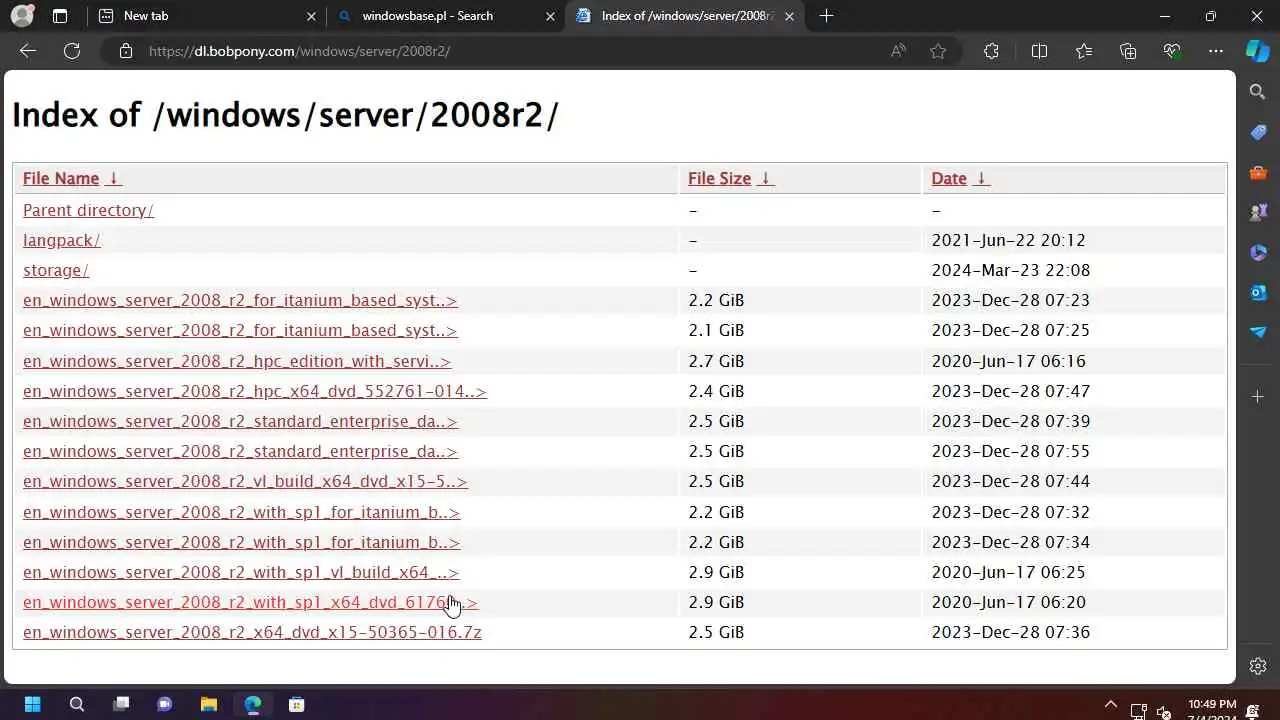Screen dimensions: 1280x720
Task: Open a new tab with plus button
Action: (x=826, y=16)
